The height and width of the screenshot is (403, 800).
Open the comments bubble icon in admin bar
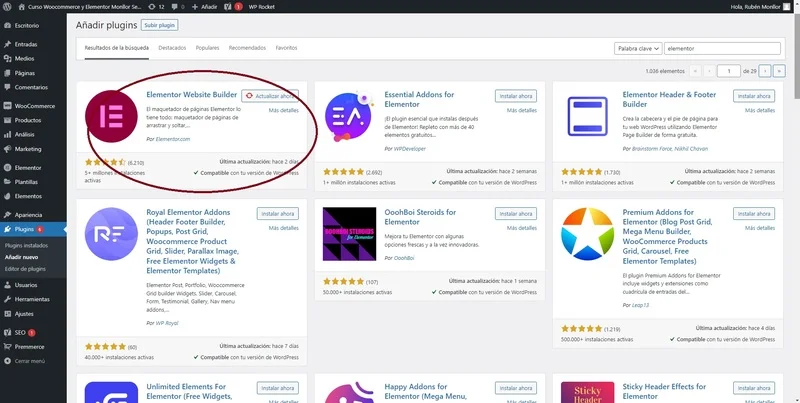pyautogui.click(x=175, y=6)
